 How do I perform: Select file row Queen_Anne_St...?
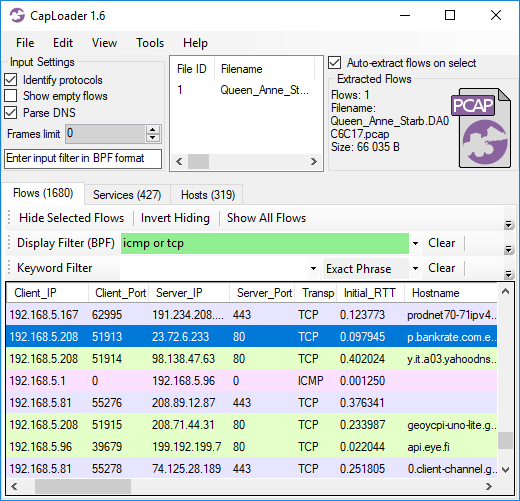[x=246, y=90]
